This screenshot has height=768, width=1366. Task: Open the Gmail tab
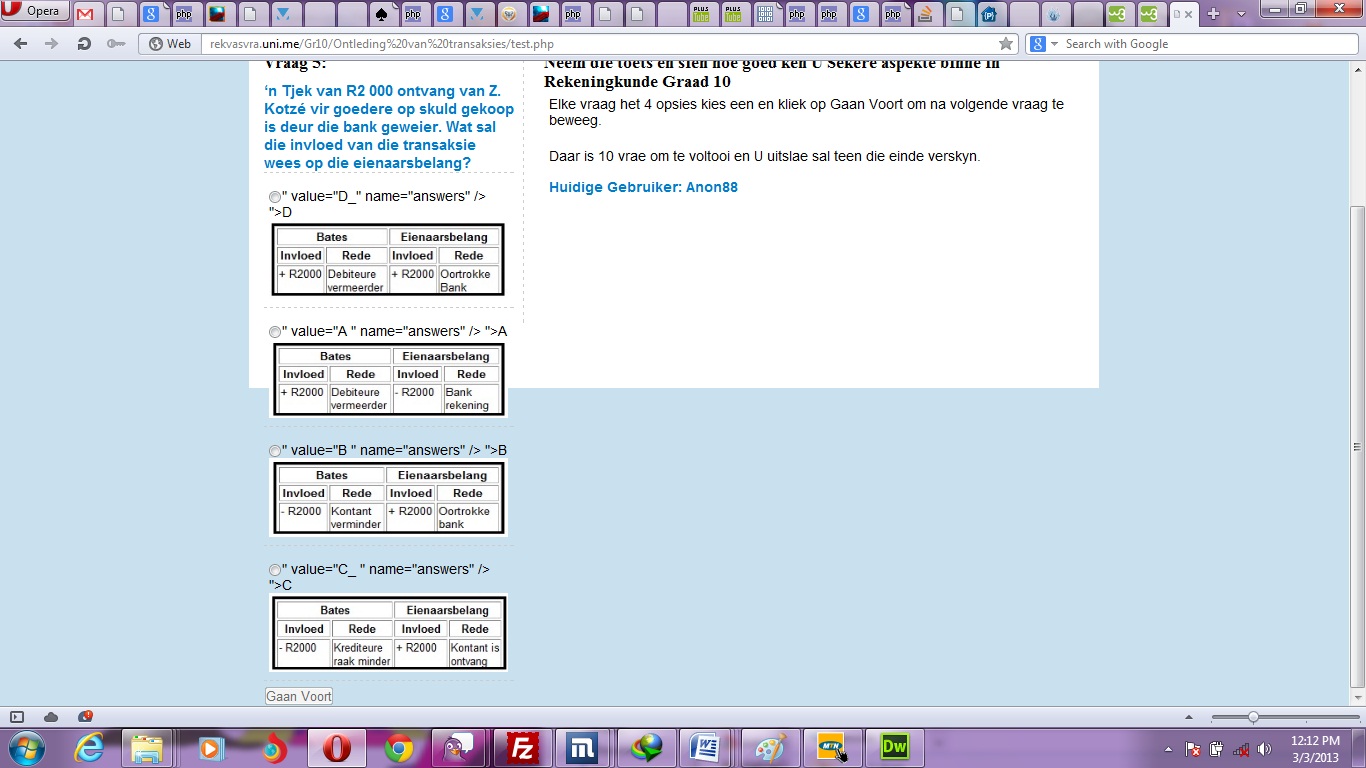[x=85, y=14]
